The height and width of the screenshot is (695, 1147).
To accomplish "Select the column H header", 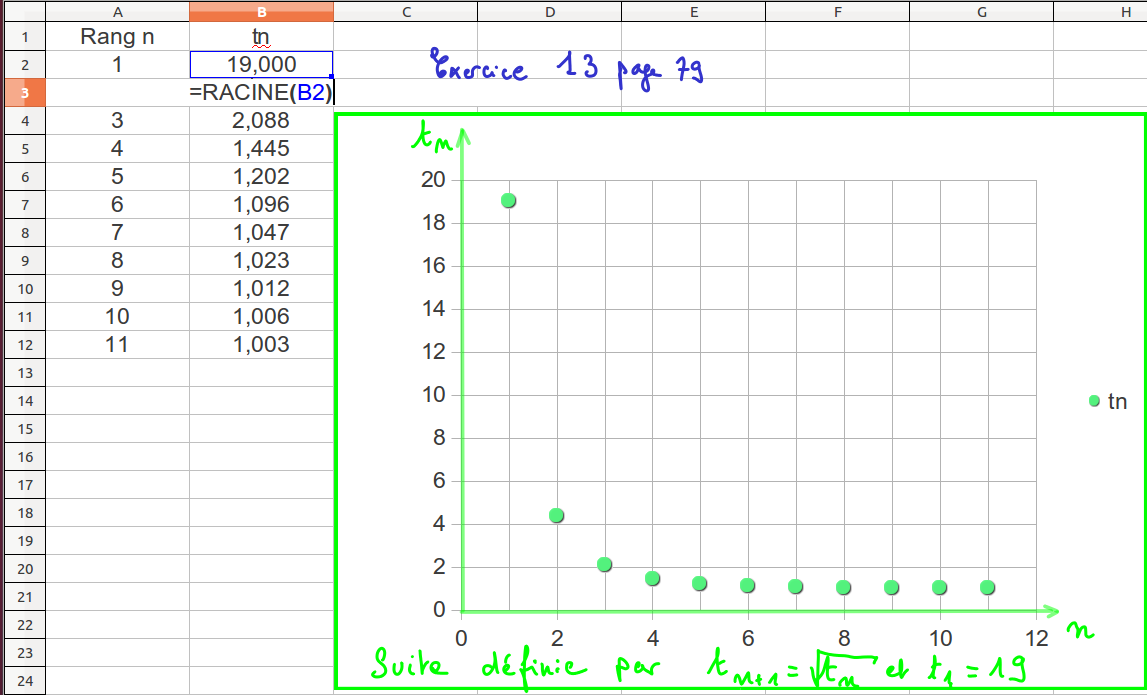I will [1098, 11].
